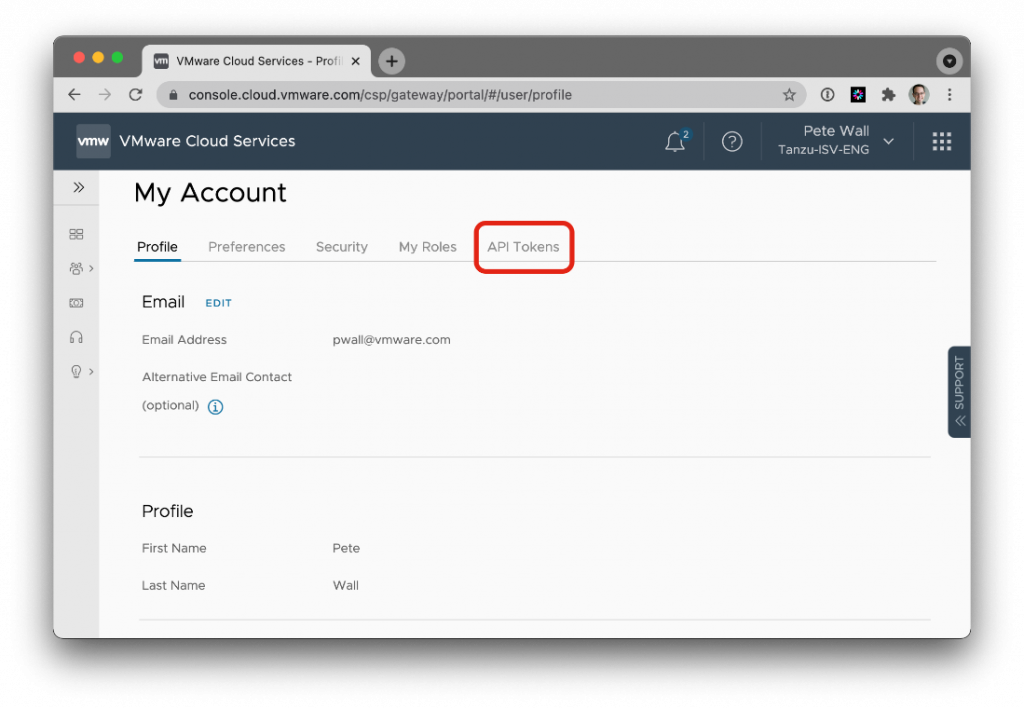Open the billing money icon in sidebar
This screenshot has width=1024, height=709.
coord(76,303)
